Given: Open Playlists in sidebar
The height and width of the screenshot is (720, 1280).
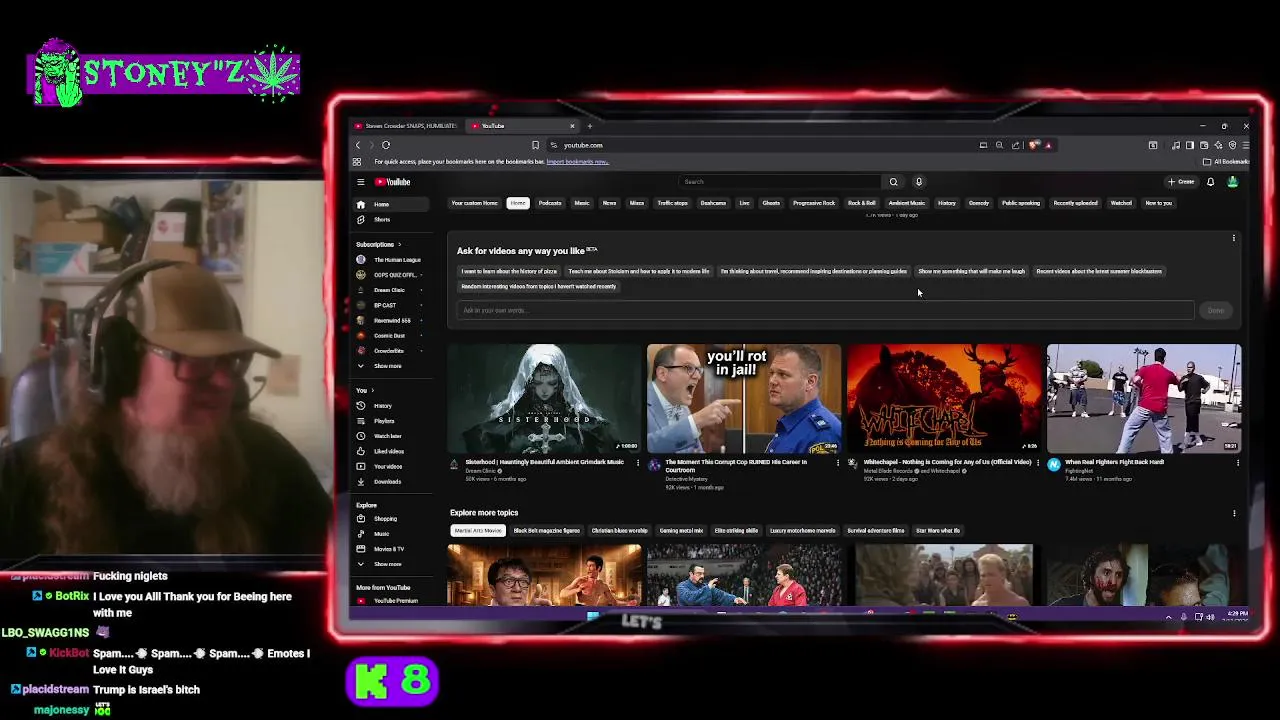Looking at the screenshot, I should coord(390,421).
